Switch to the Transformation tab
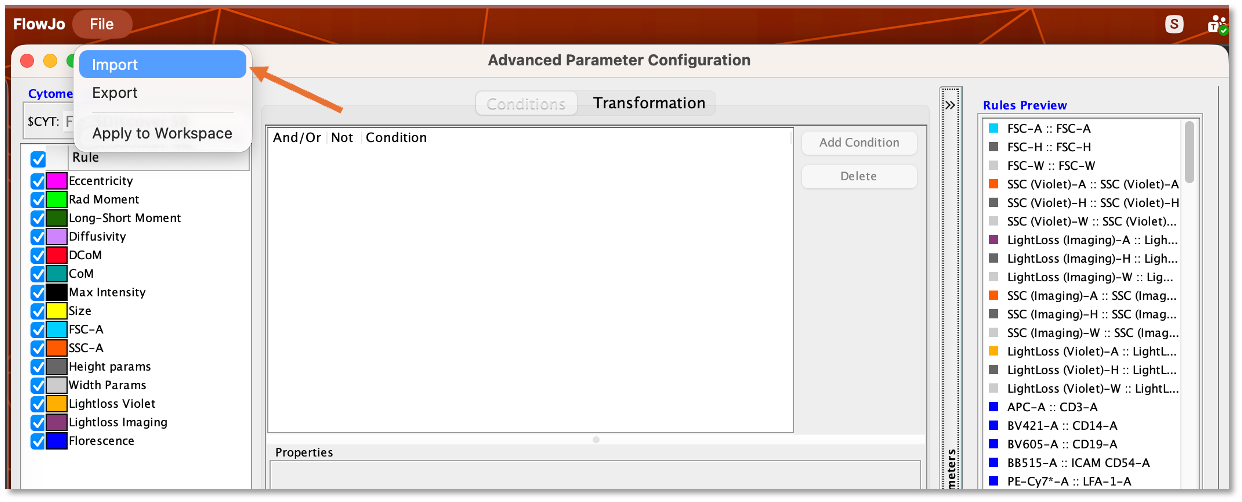 click(x=649, y=103)
